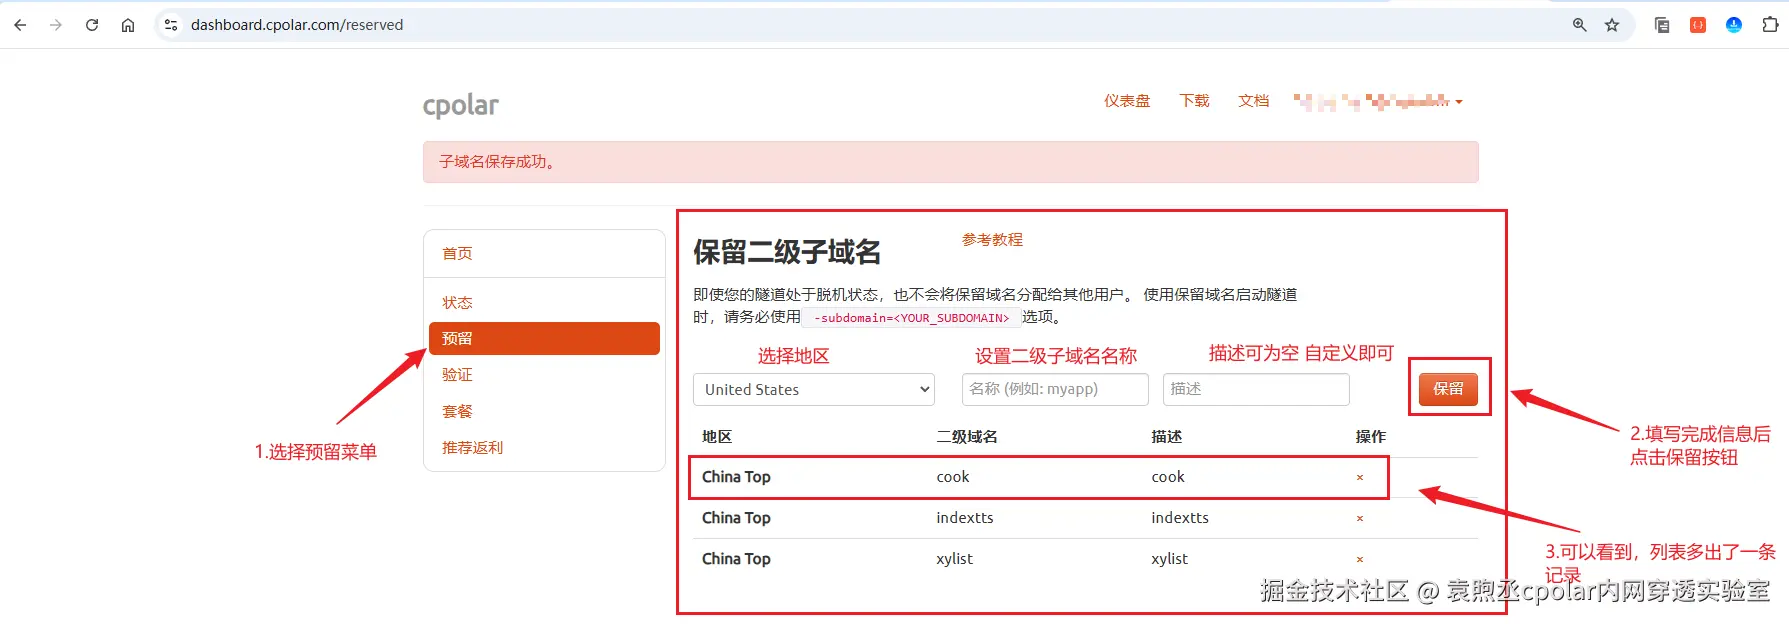Open the 下载 download link

(x=1194, y=101)
